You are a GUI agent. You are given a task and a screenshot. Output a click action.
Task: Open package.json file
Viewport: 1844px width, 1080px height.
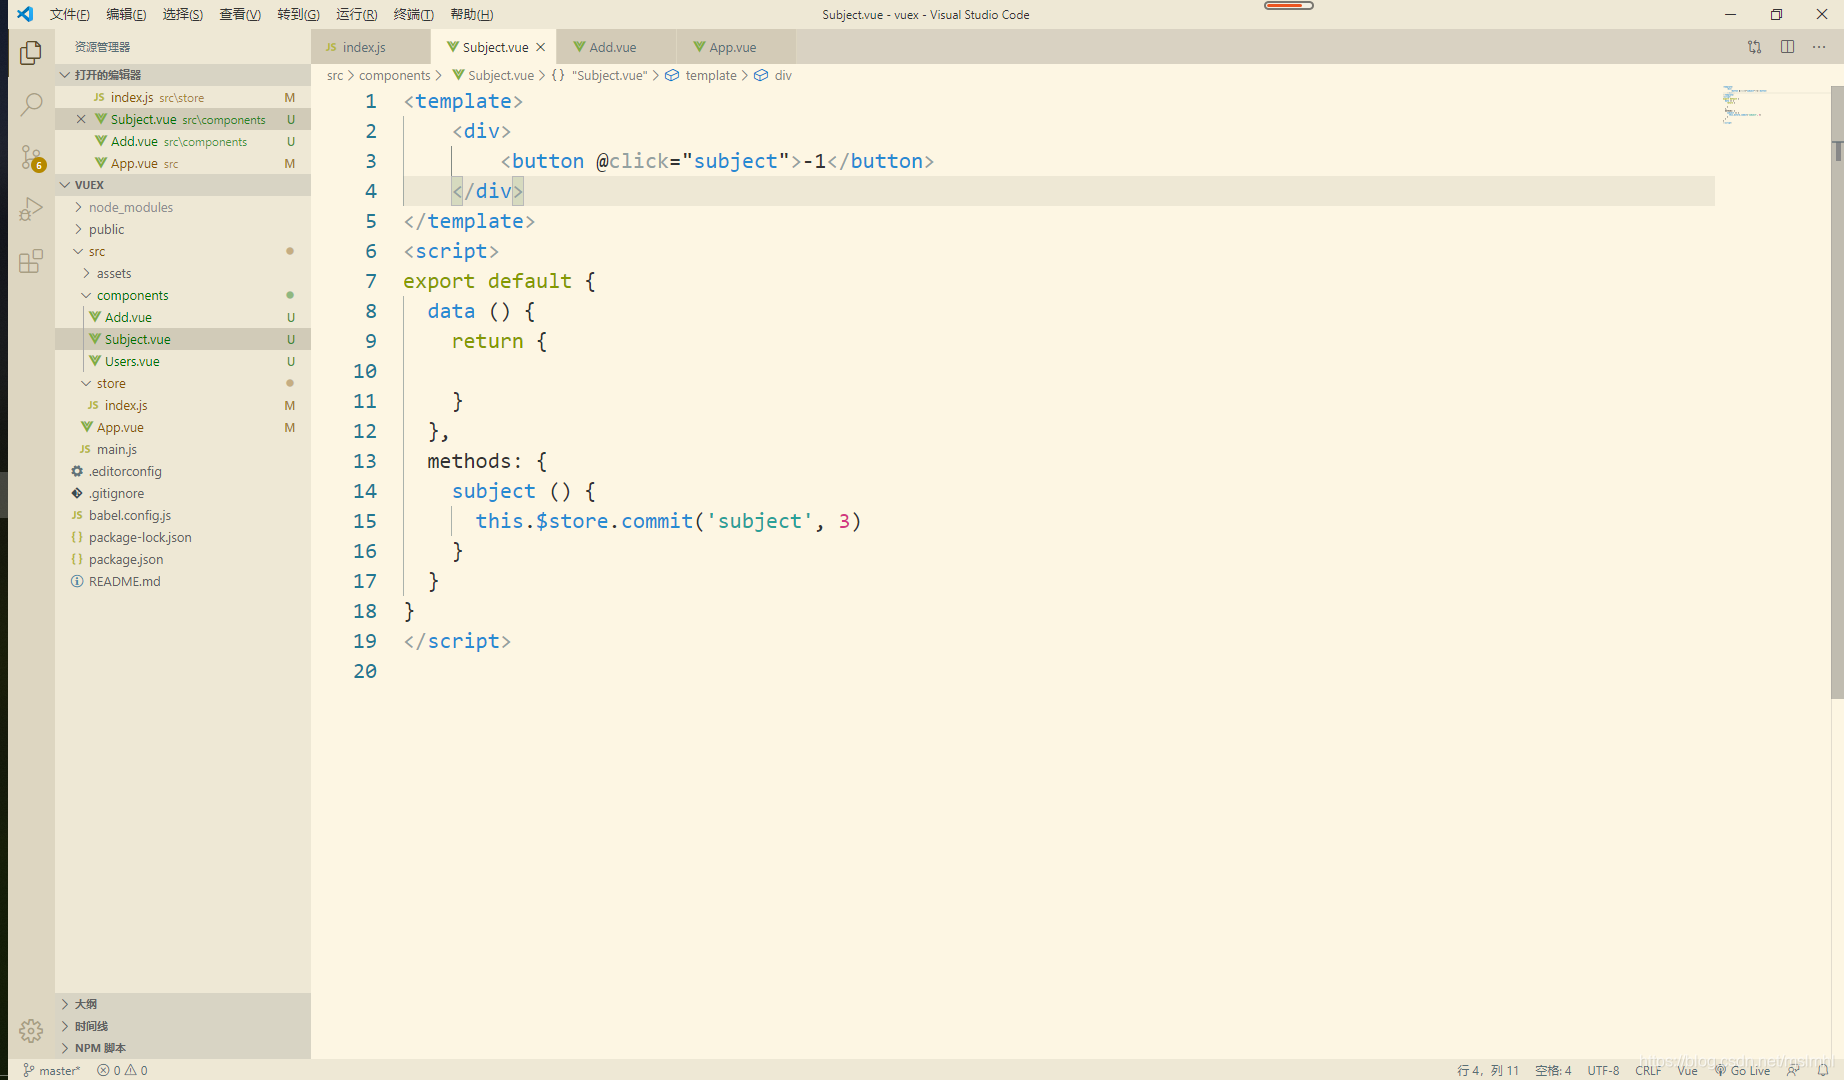182,559
